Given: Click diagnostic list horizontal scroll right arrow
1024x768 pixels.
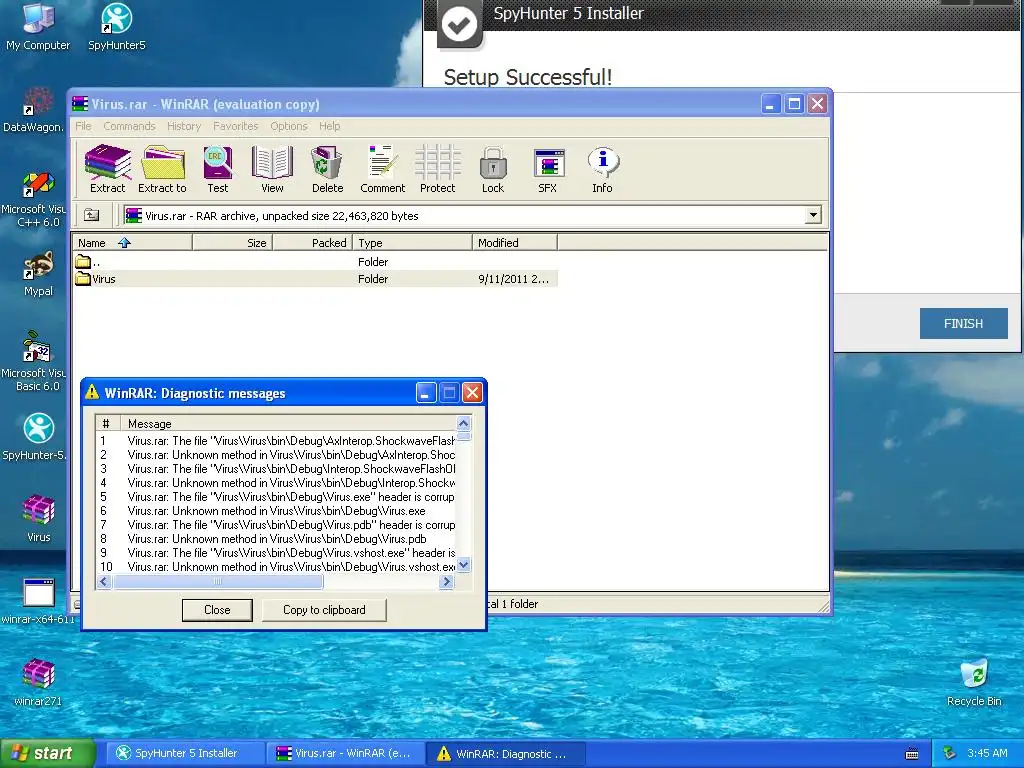Looking at the screenshot, I should tap(447, 581).
